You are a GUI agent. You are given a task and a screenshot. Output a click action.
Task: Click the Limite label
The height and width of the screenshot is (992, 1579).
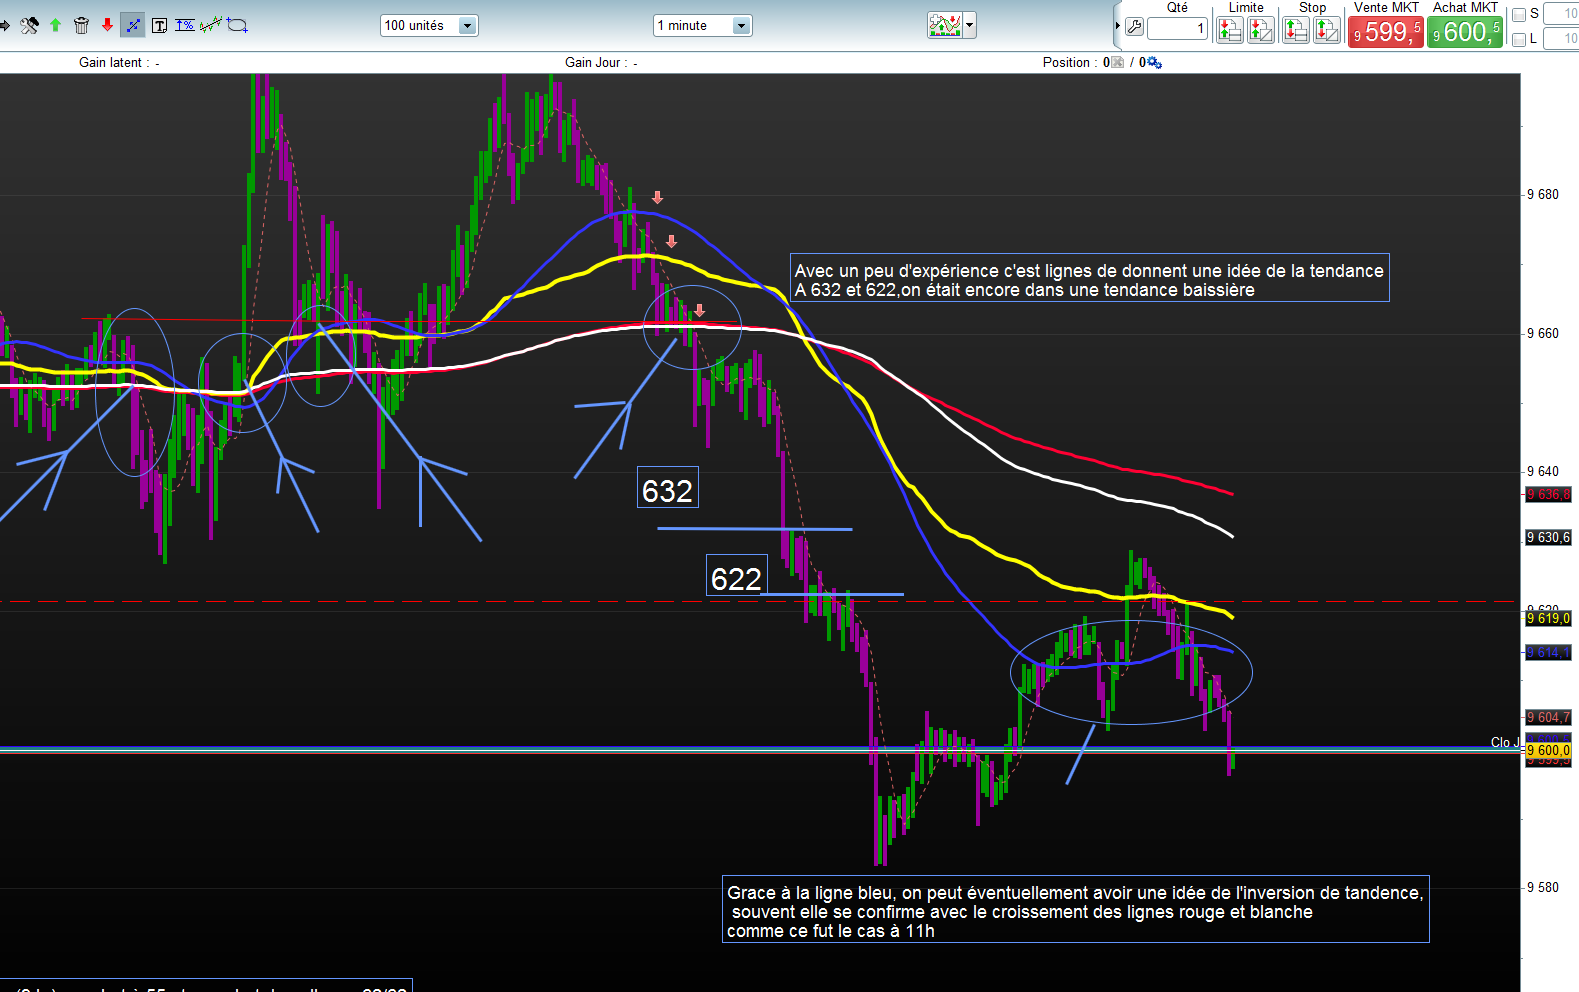[1246, 8]
